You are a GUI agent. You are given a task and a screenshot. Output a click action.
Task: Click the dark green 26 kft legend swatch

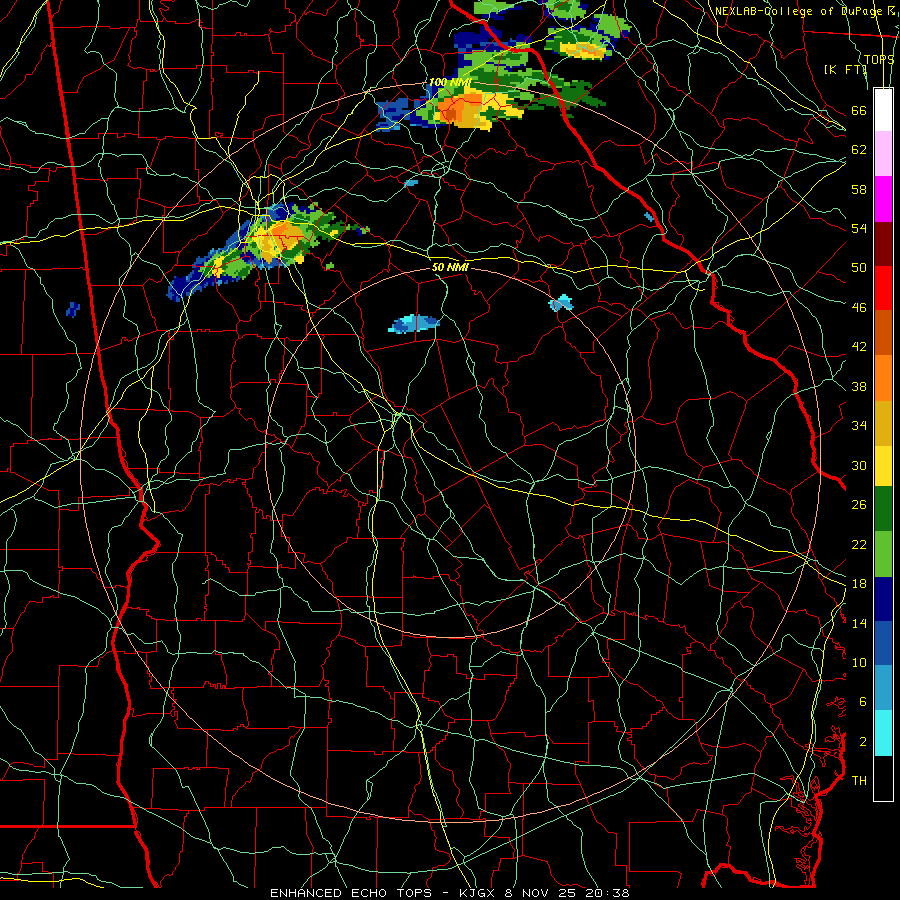883,509
